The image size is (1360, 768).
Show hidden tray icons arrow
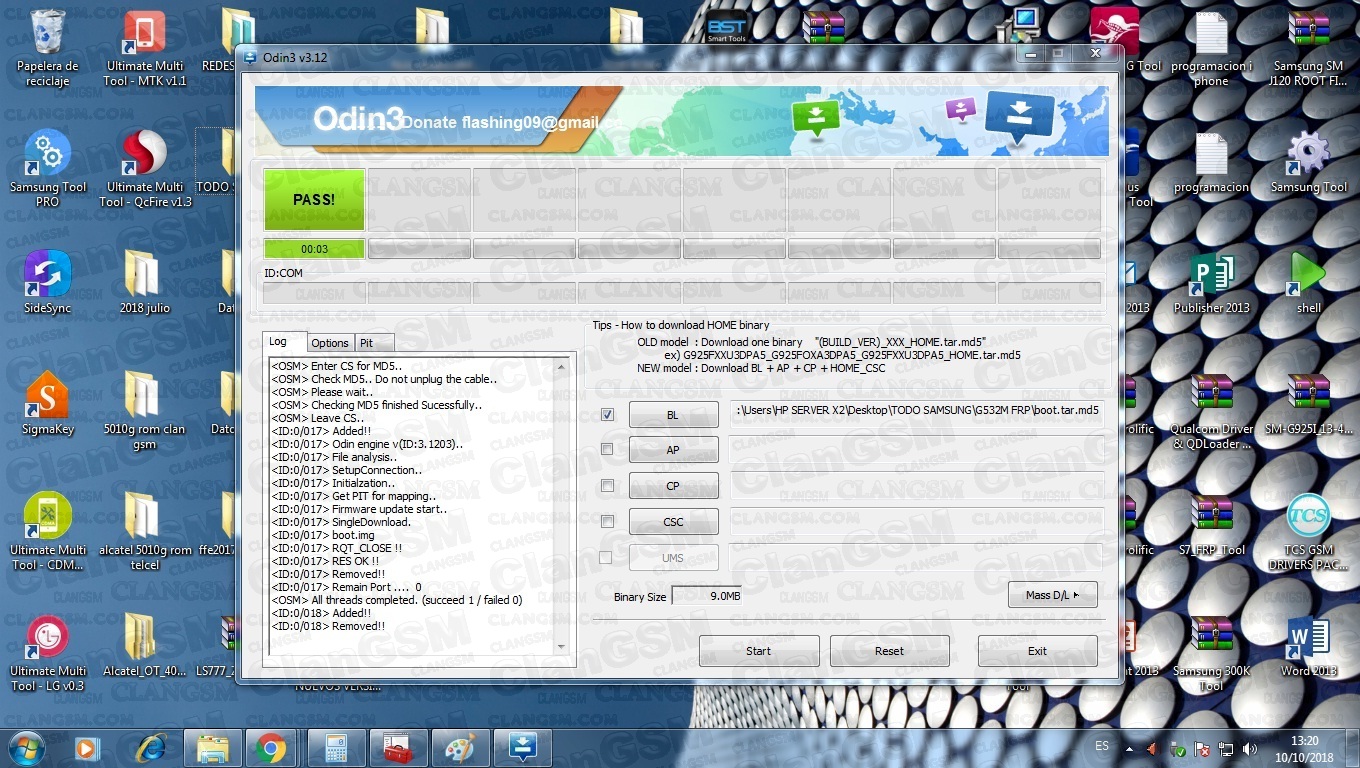click(1130, 748)
